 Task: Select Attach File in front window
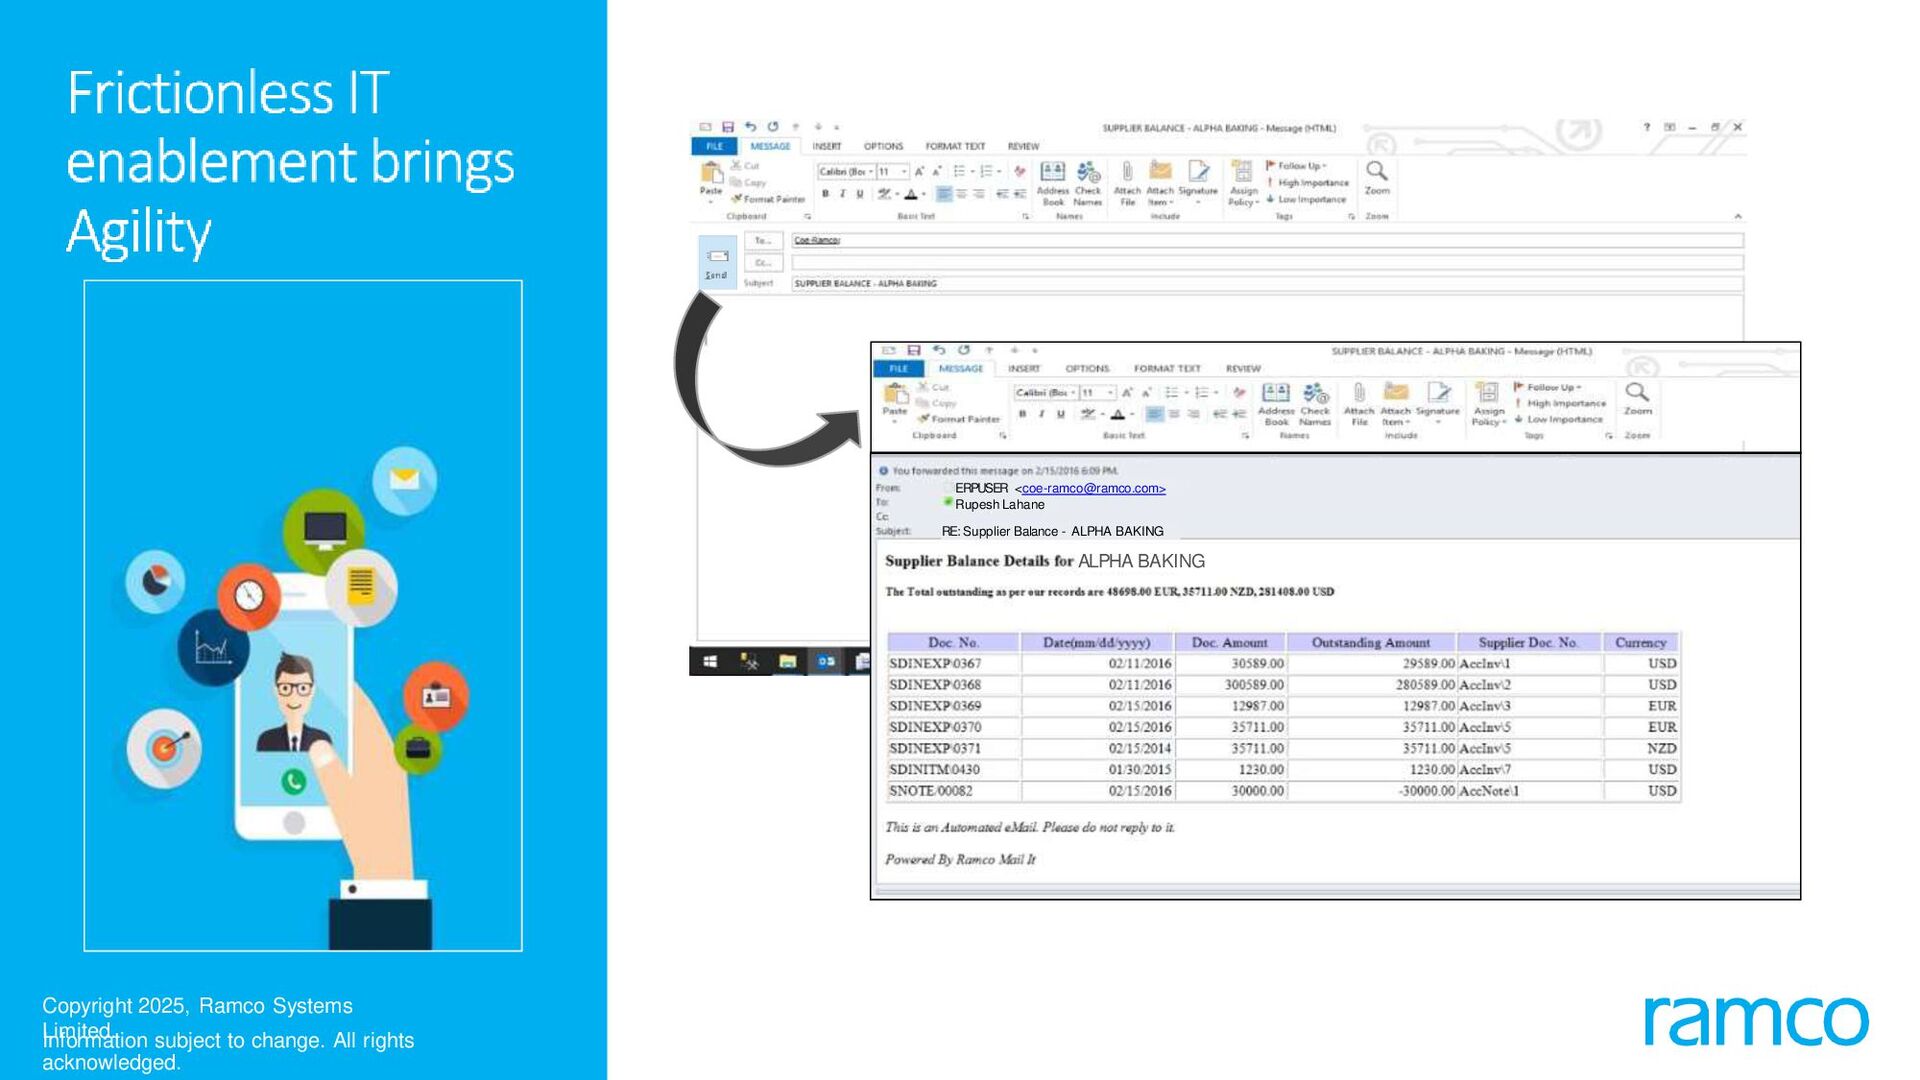pyautogui.click(x=1359, y=404)
